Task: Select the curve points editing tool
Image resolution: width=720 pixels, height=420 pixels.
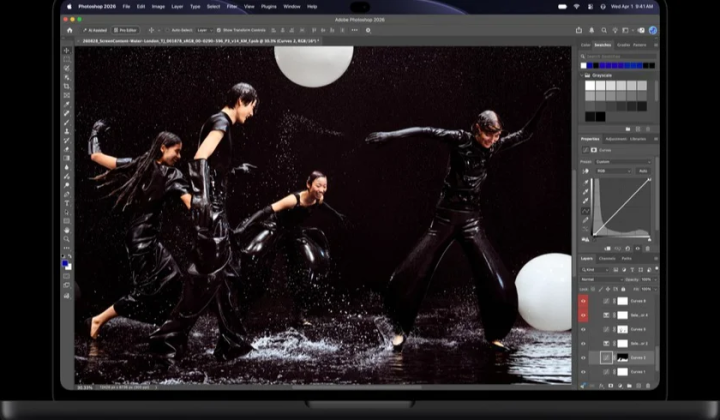Action: point(585,211)
